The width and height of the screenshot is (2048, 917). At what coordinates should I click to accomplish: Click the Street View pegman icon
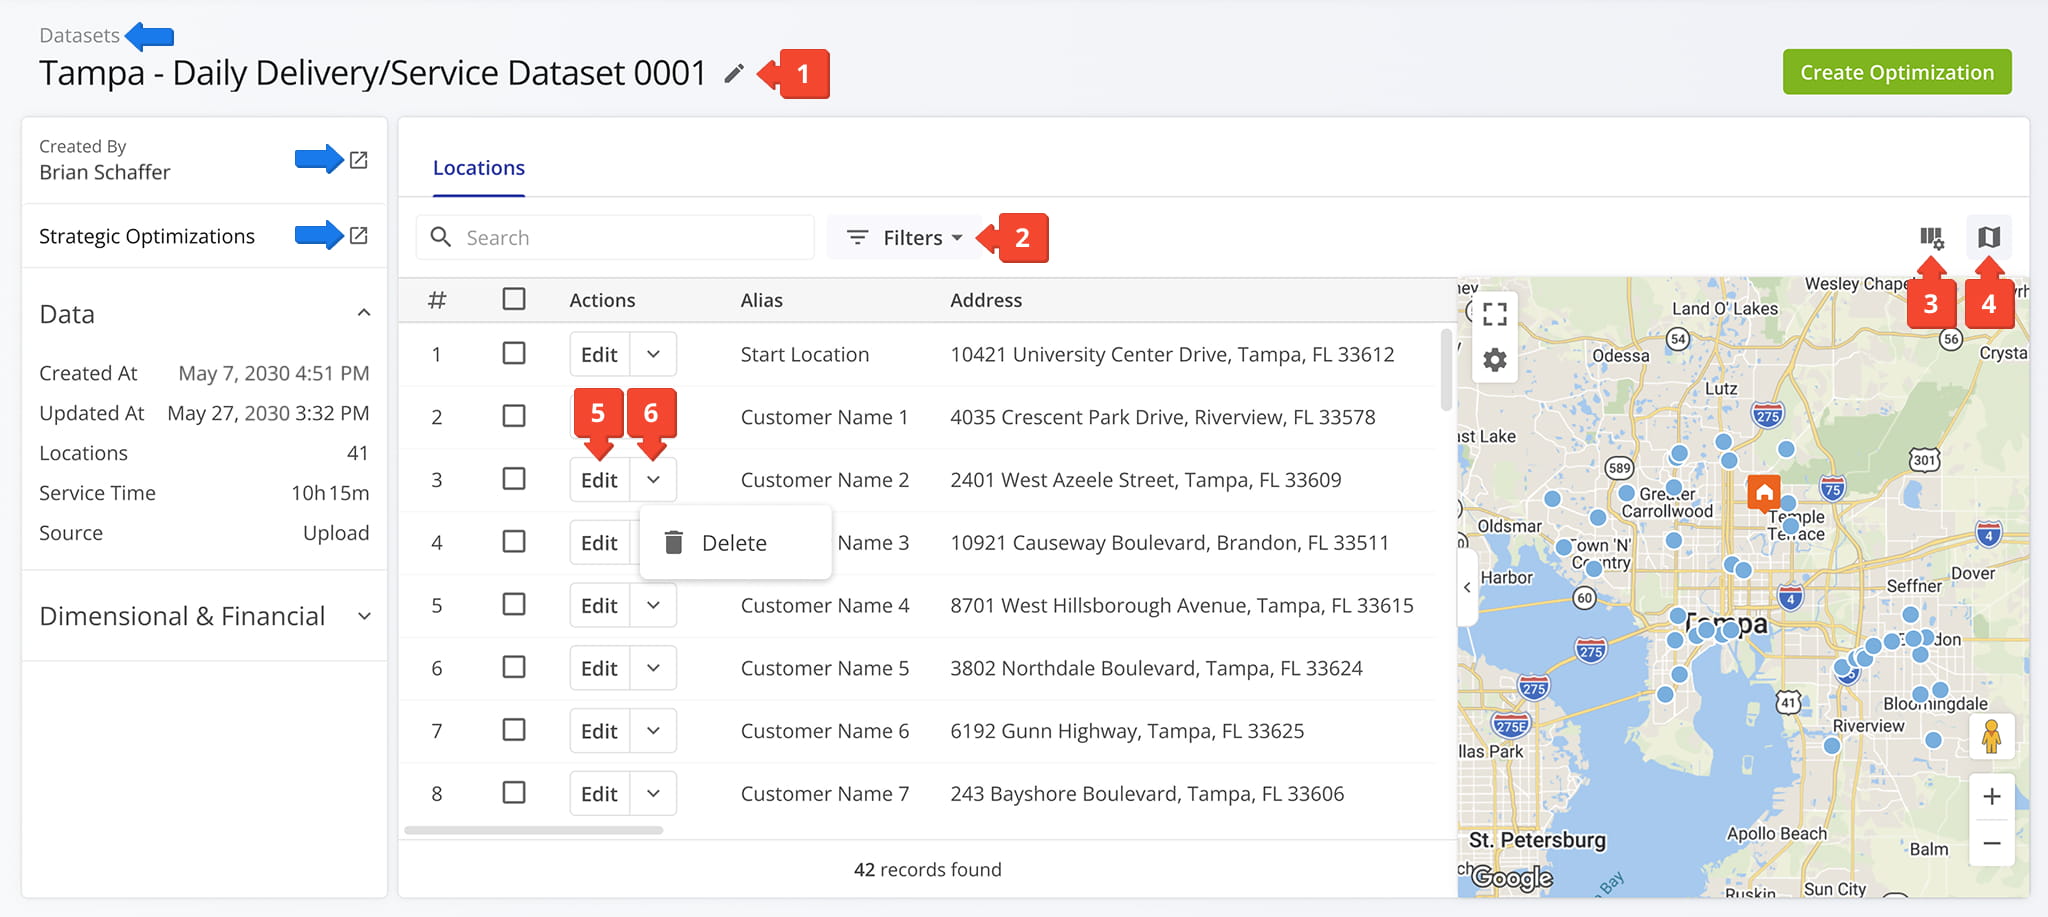point(1991,737)
